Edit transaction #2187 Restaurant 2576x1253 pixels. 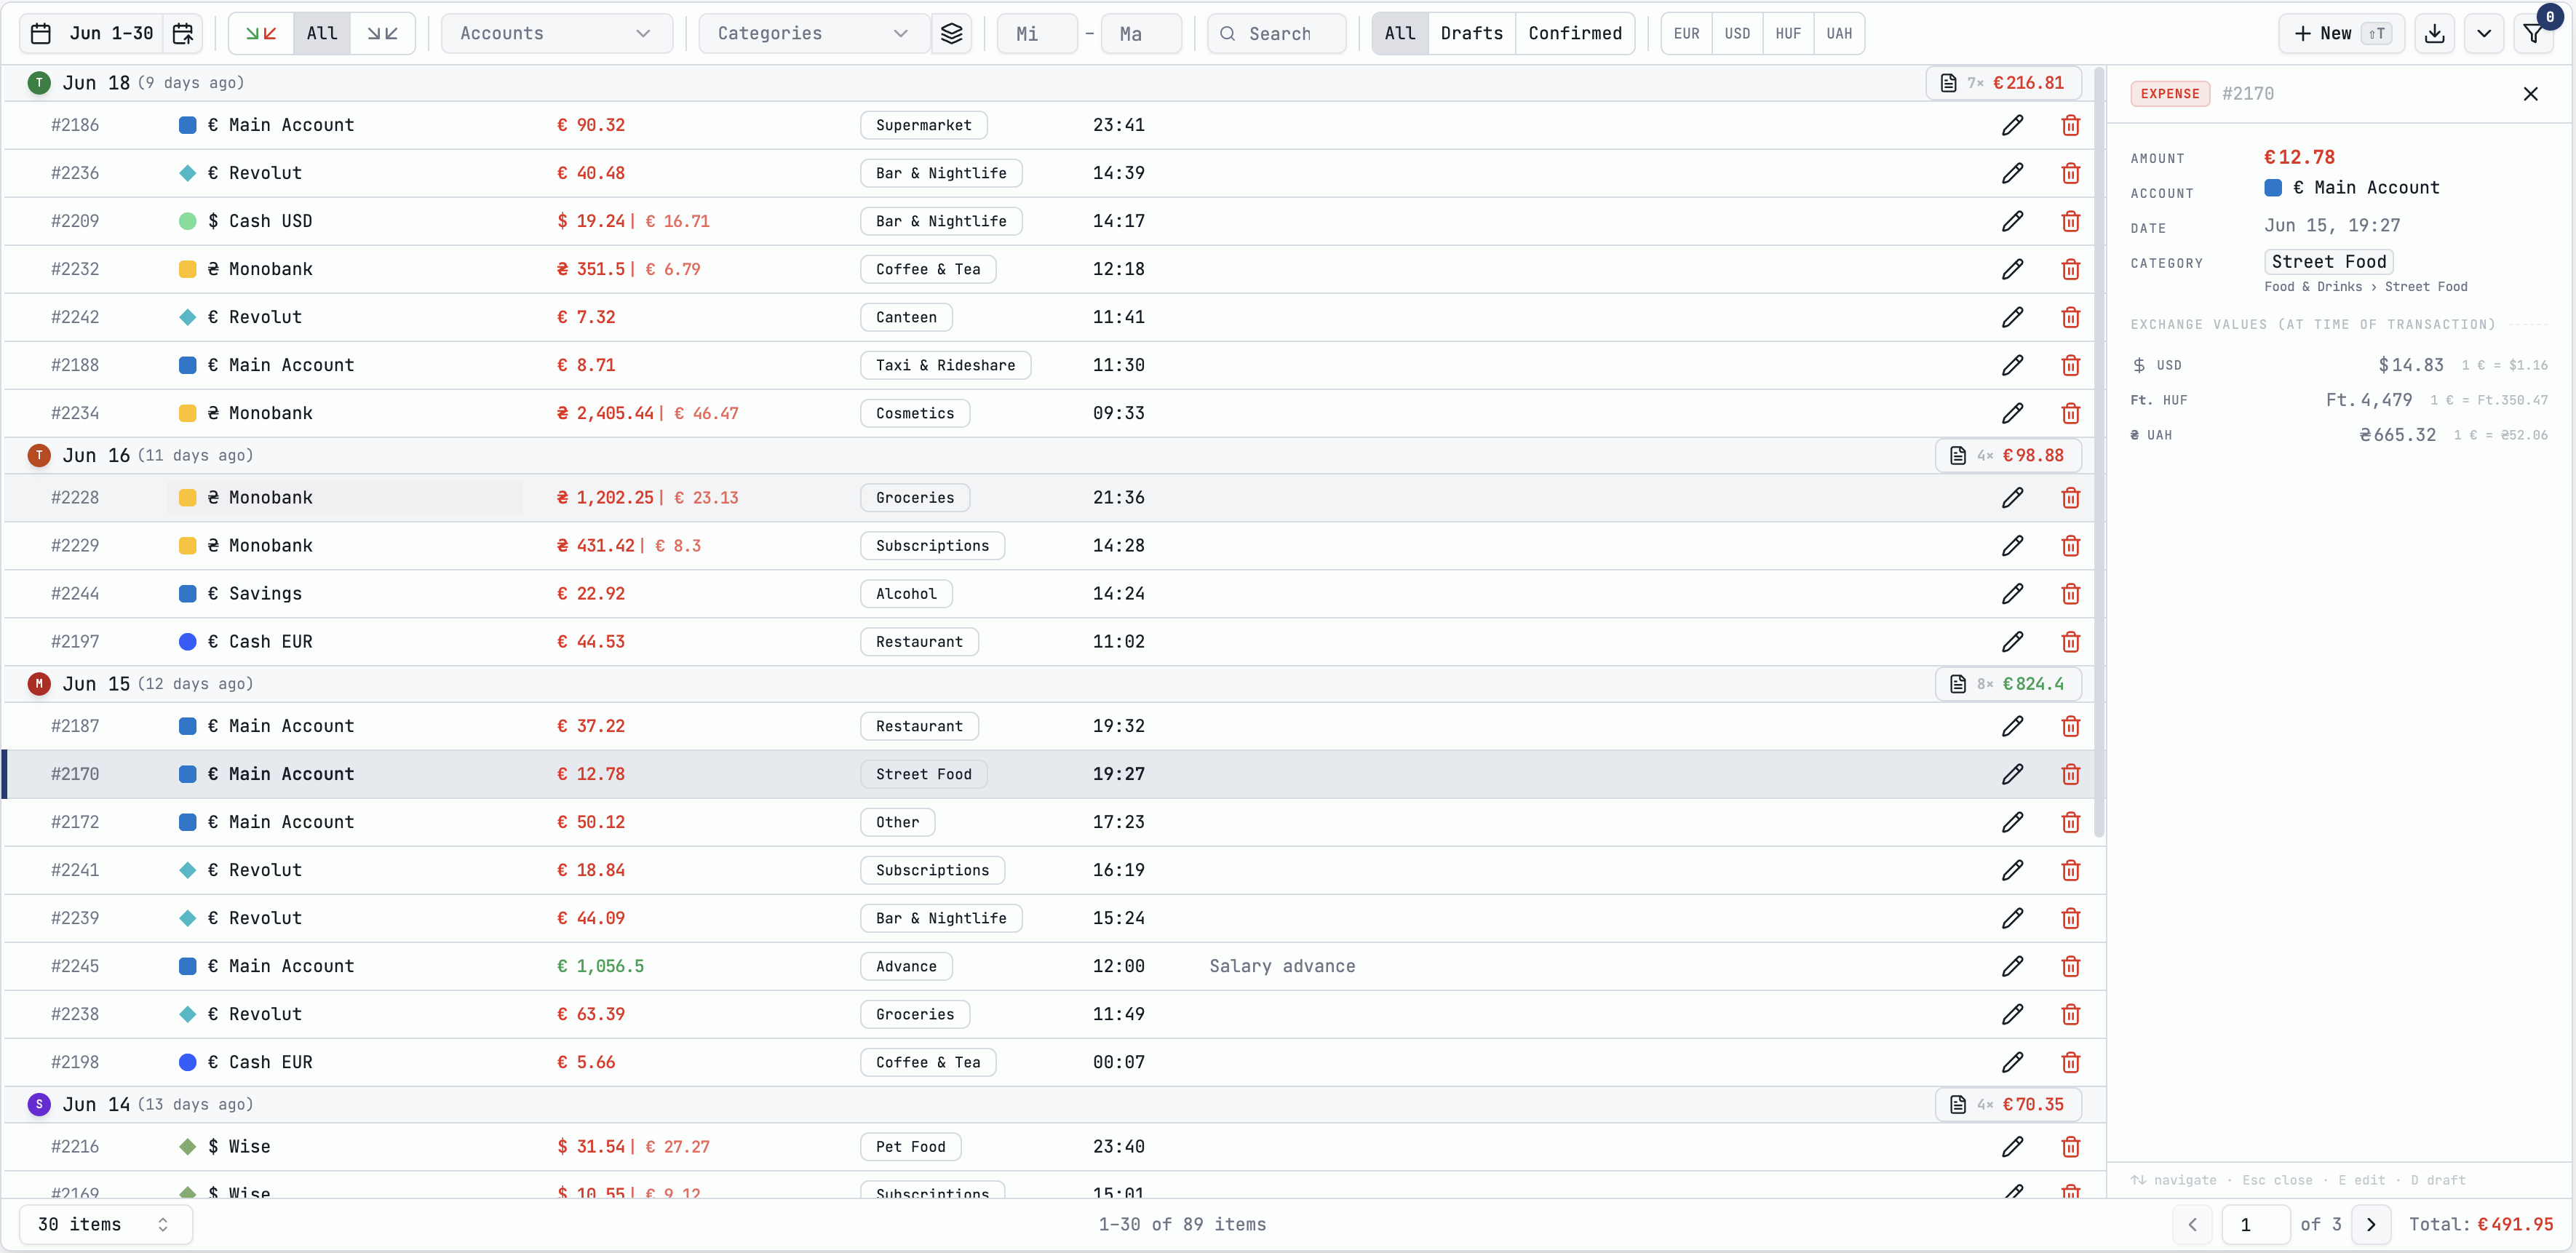(2013, 726)
